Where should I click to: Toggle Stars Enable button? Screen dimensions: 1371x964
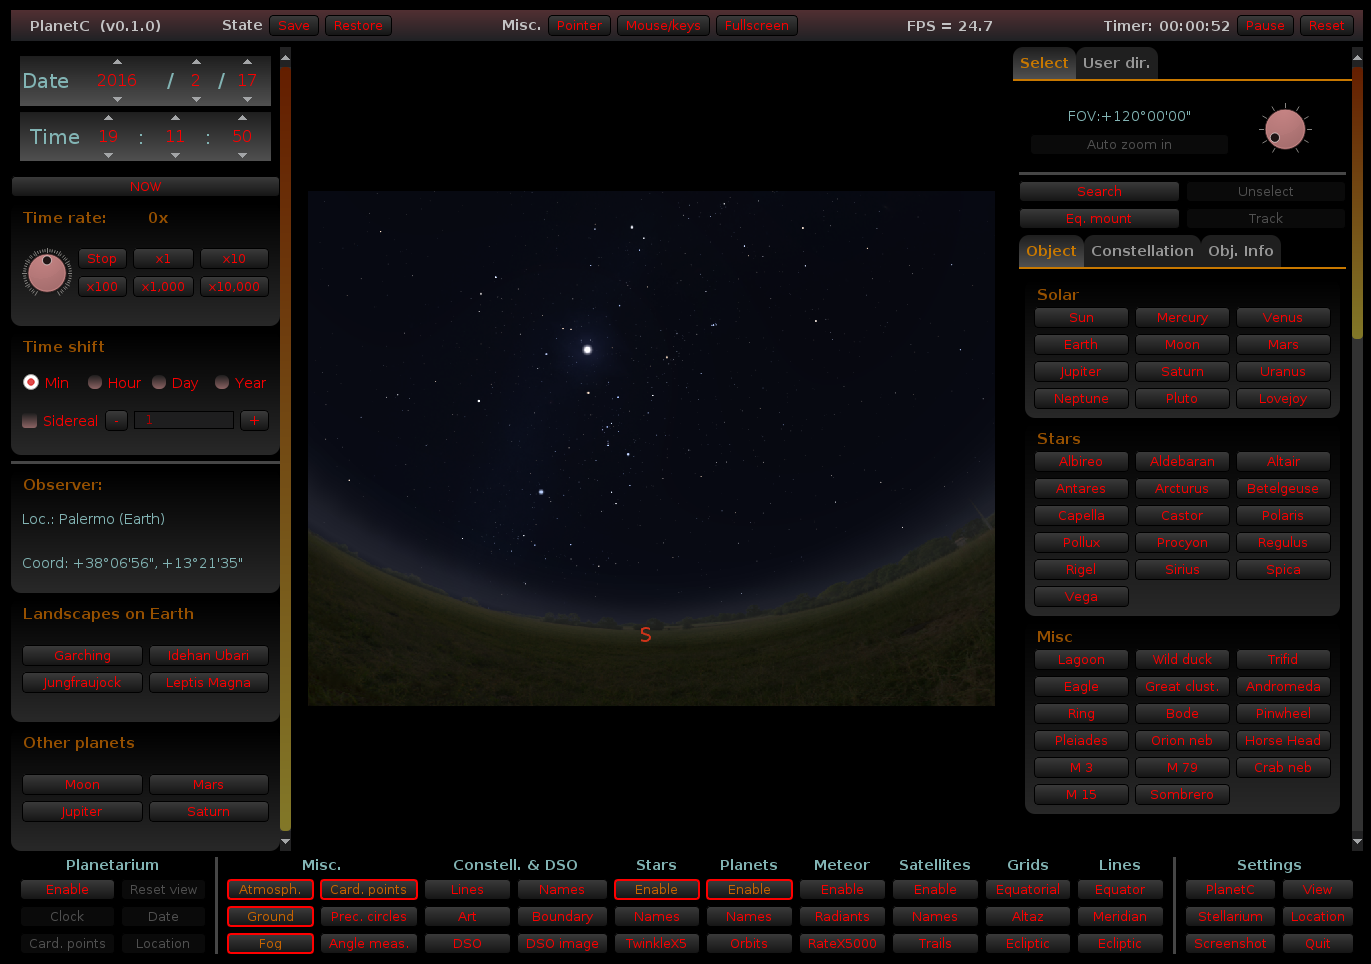point(656,890)
